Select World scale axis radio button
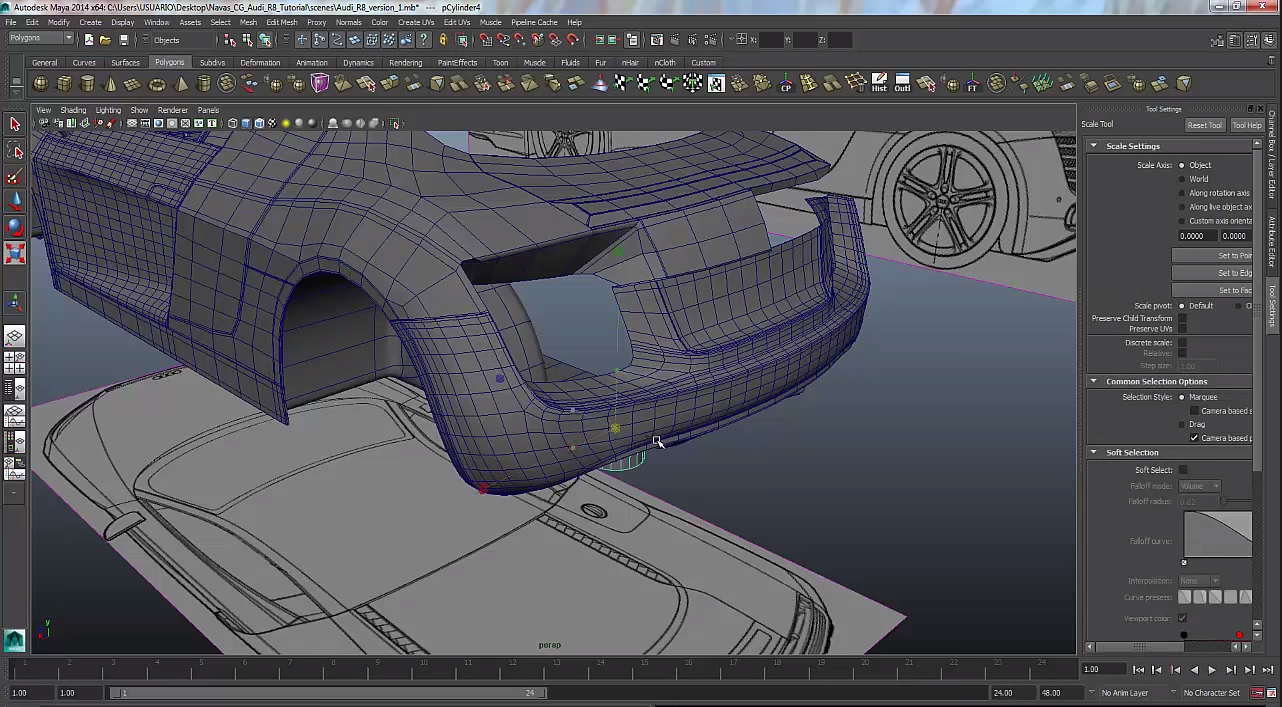Image resolution: width=1282 pixels, height=707 pixels. click(x=1182, y=179)
